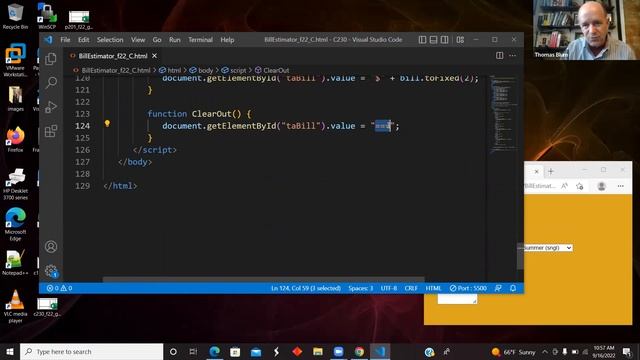Change encoding via UTF-8 status entry
The width and height of the screenshot is (640, 360).
point(389,288)
